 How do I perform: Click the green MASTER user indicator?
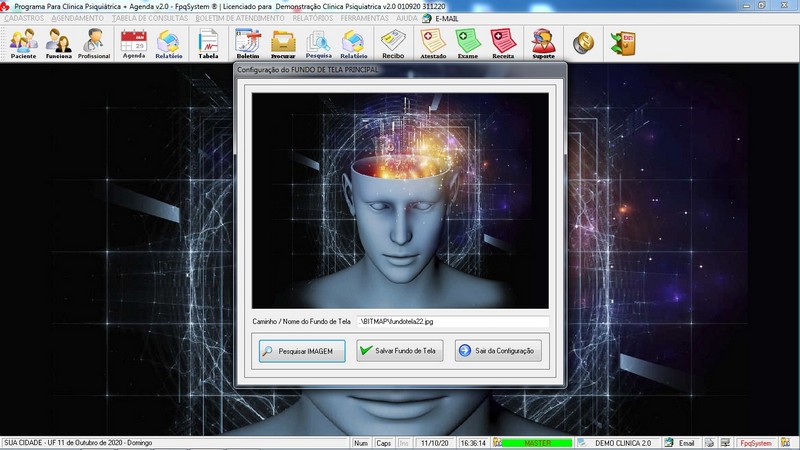click(538, 443)
